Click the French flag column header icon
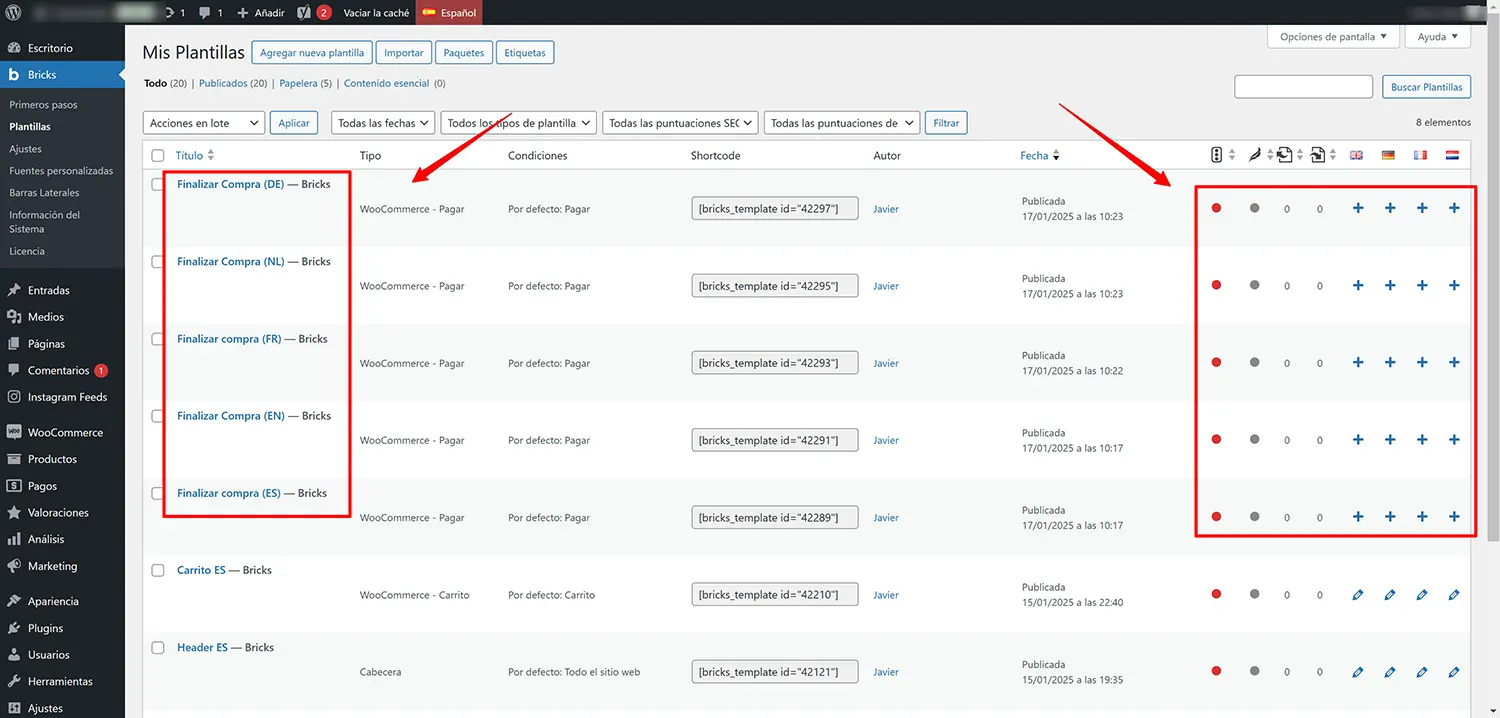The image size is (1500, 718). click(x=1420, y=155)
